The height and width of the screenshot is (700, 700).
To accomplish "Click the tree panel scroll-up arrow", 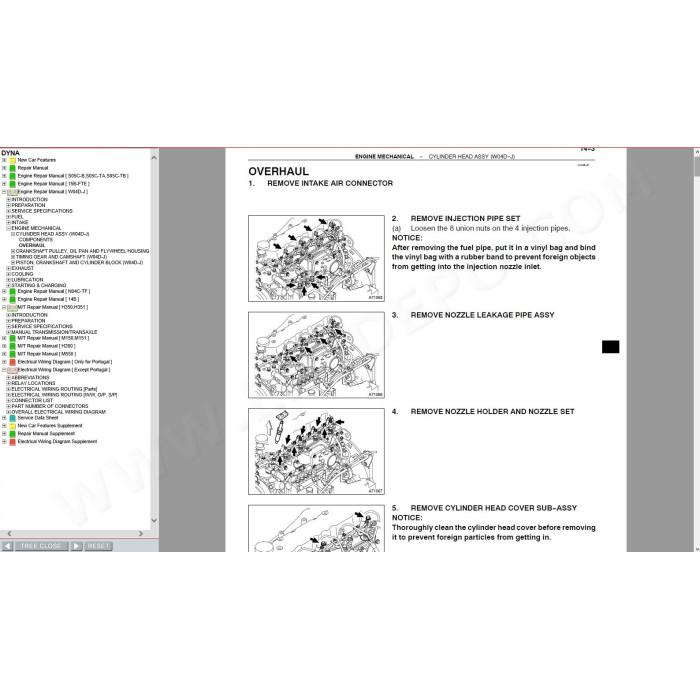I will 154,158.
